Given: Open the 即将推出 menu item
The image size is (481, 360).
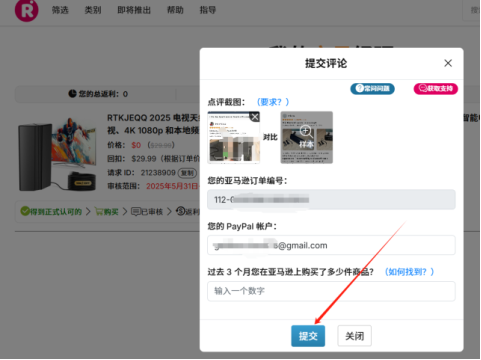Looking at the screenshot, I should point(134,10).
